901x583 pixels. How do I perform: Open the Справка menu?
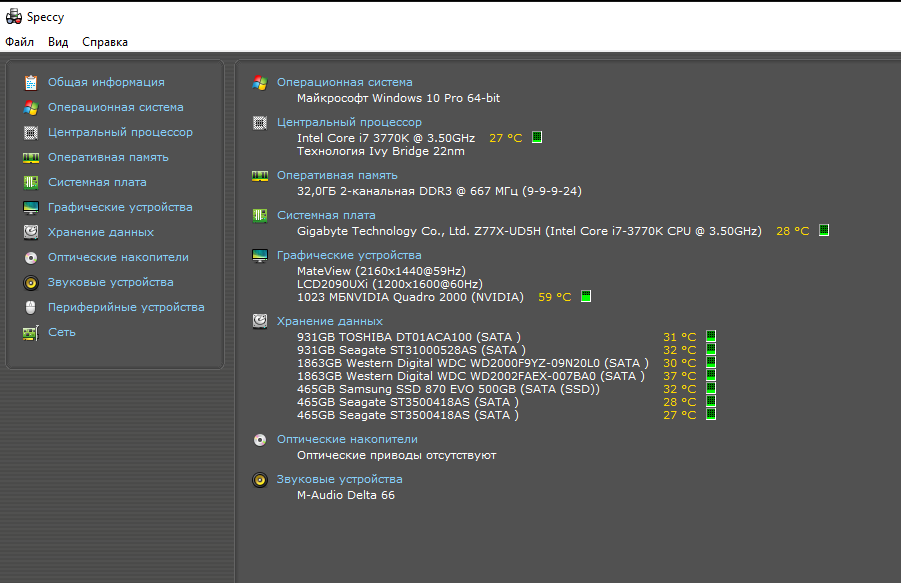(x=105, y=42)
